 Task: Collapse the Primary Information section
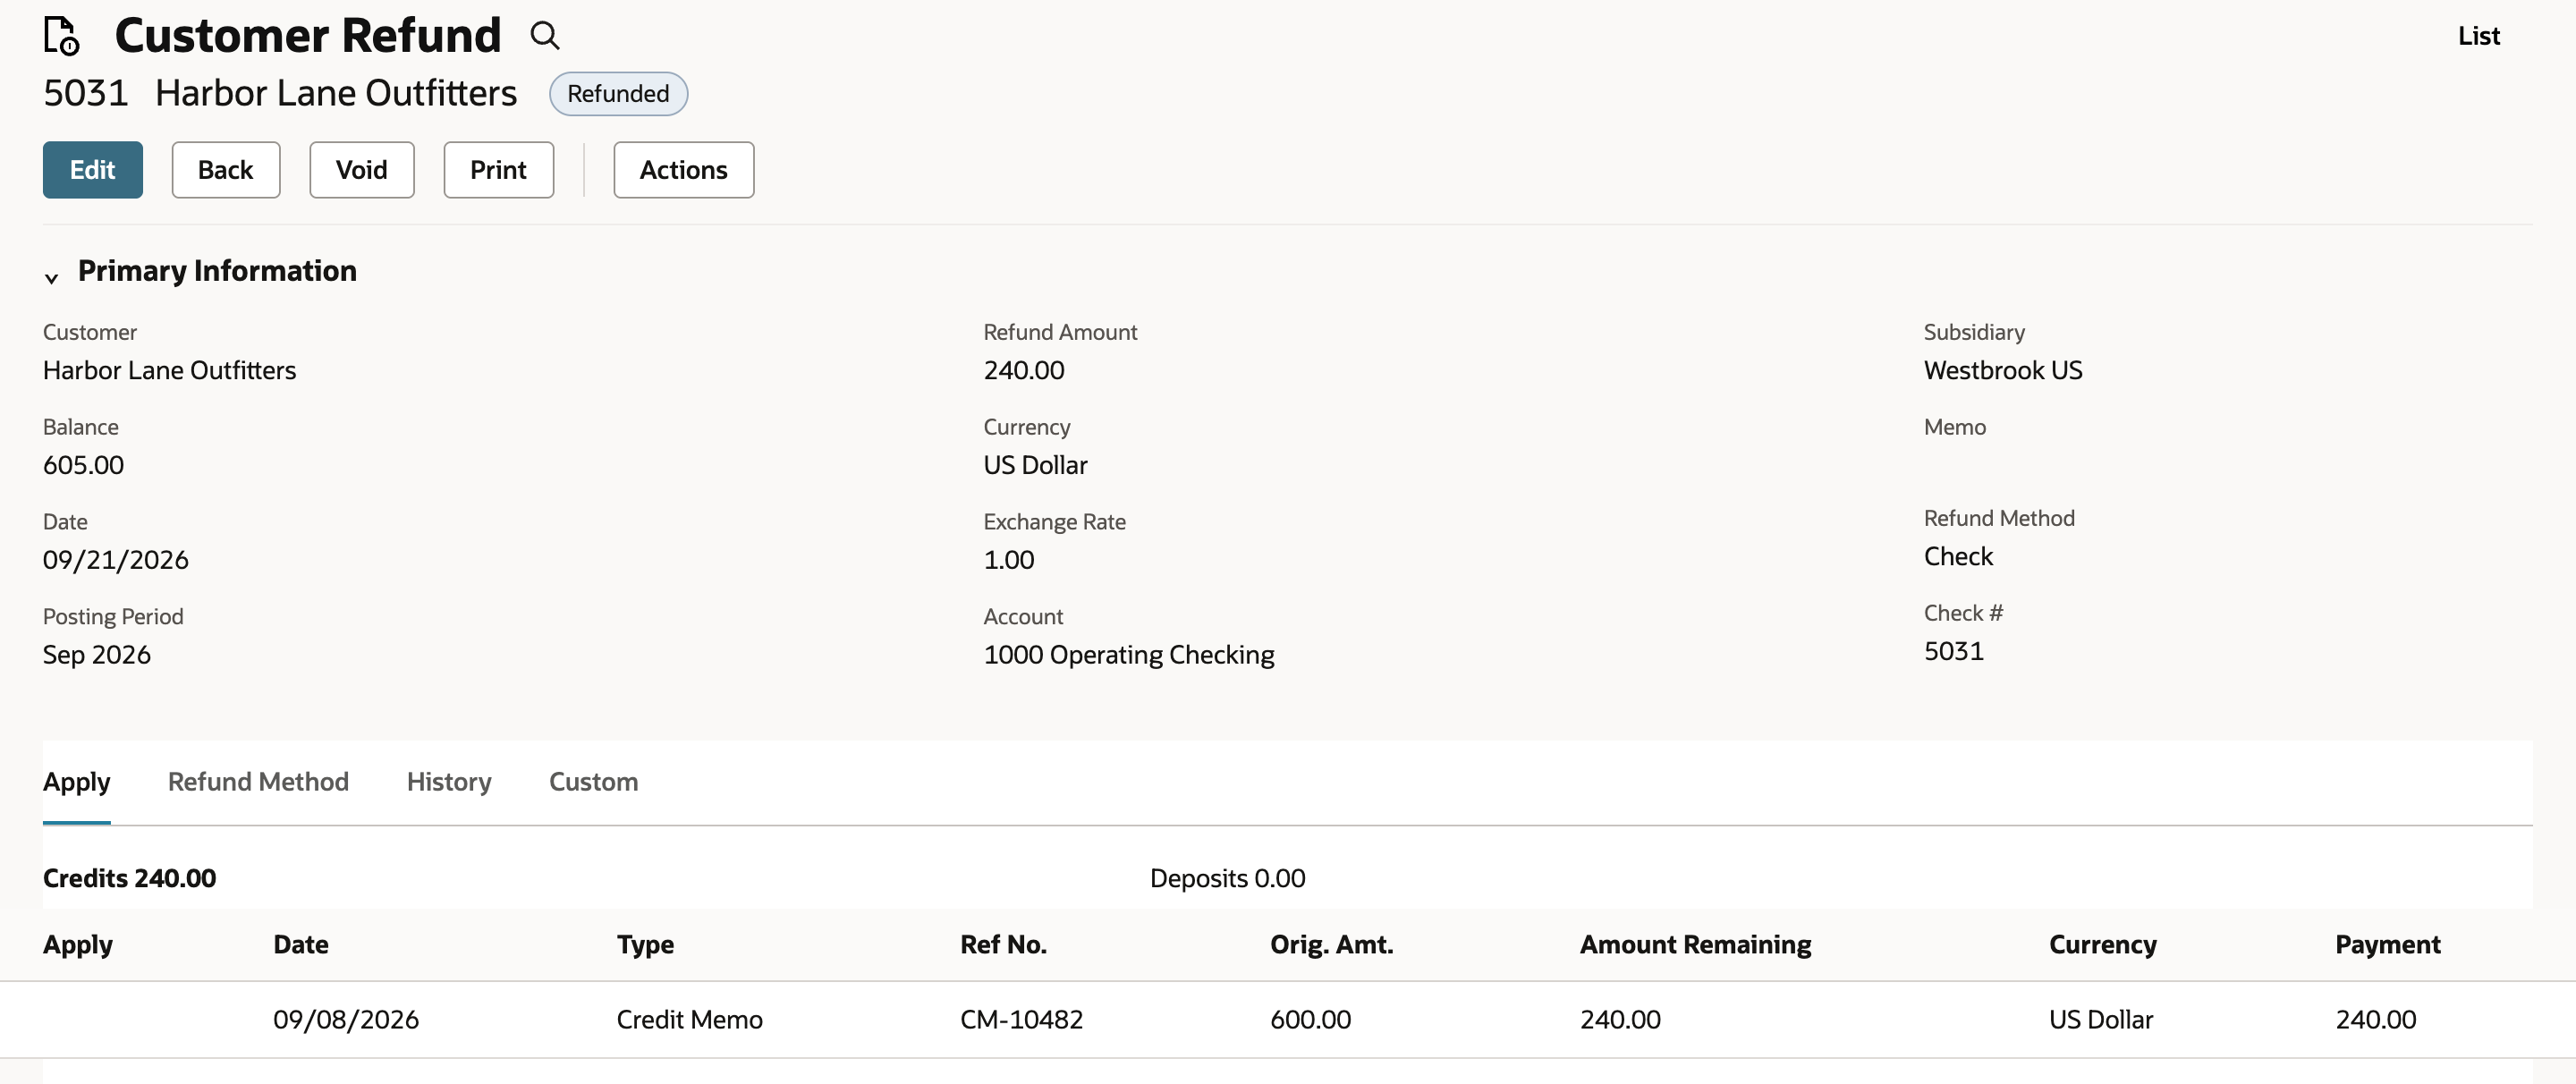click(x=52, y=278)
